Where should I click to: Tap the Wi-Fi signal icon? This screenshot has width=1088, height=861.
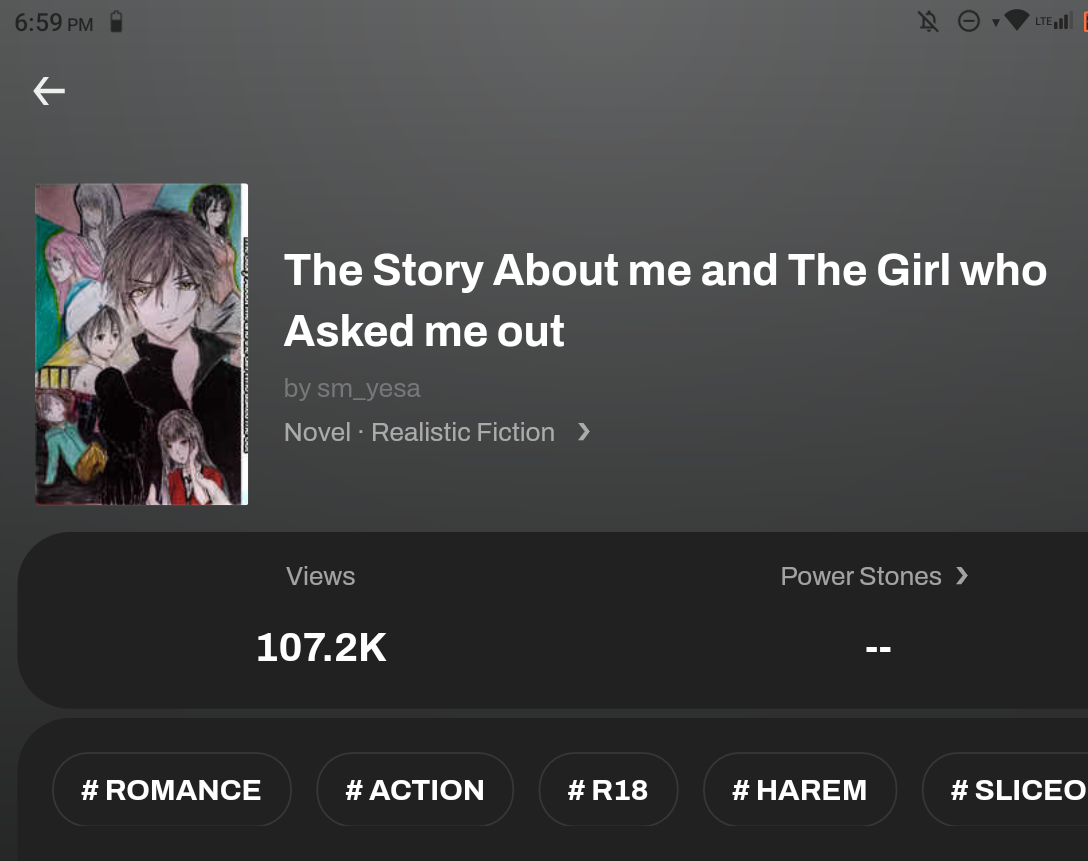[1016, 21]
